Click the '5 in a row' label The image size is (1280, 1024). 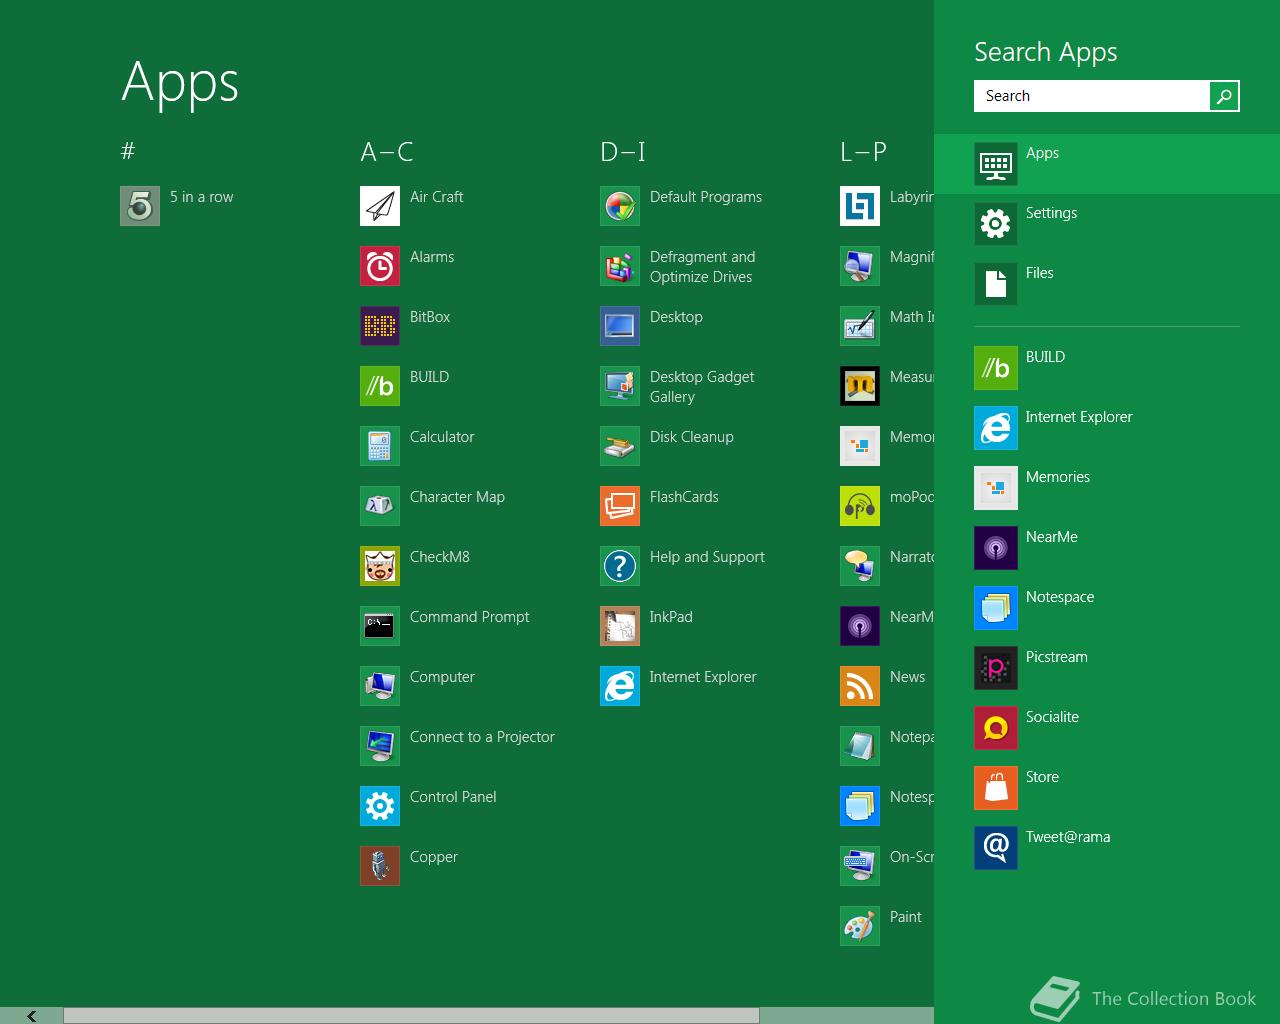(x=201, y=197)
